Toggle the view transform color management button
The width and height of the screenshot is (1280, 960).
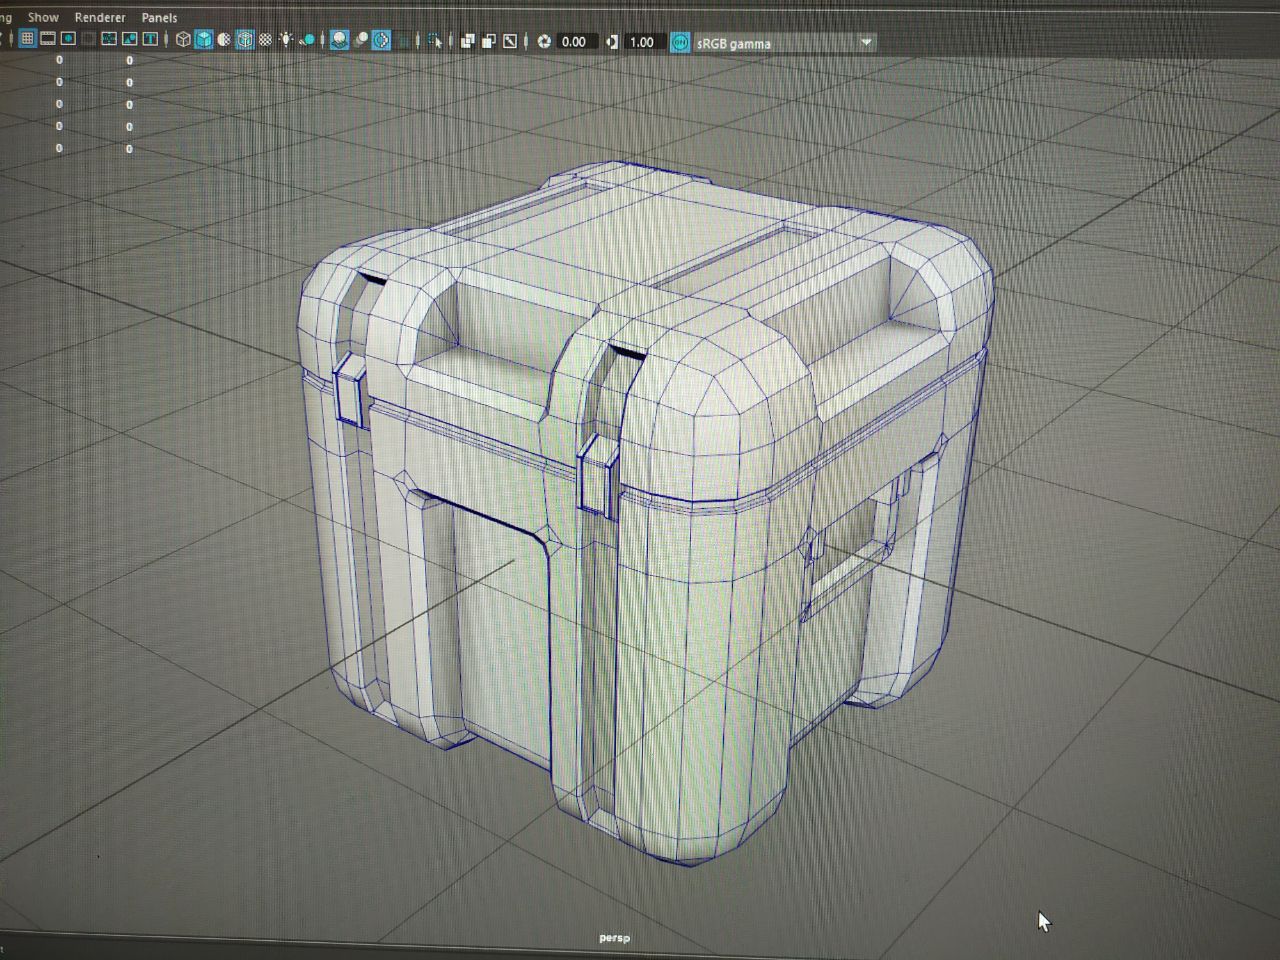[680, 42]
